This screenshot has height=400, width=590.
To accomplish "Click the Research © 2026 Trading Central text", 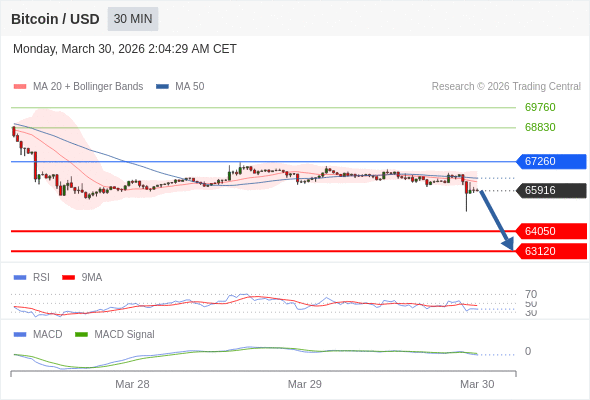I will point(506,87).
